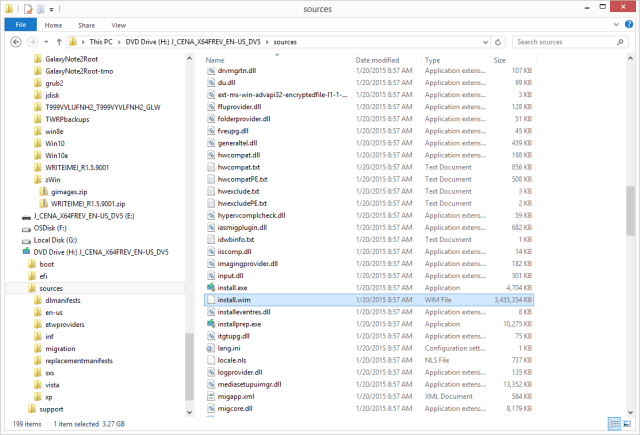Open Help with the question mark icon
640x435 pixels.
(x=629, y=24)
